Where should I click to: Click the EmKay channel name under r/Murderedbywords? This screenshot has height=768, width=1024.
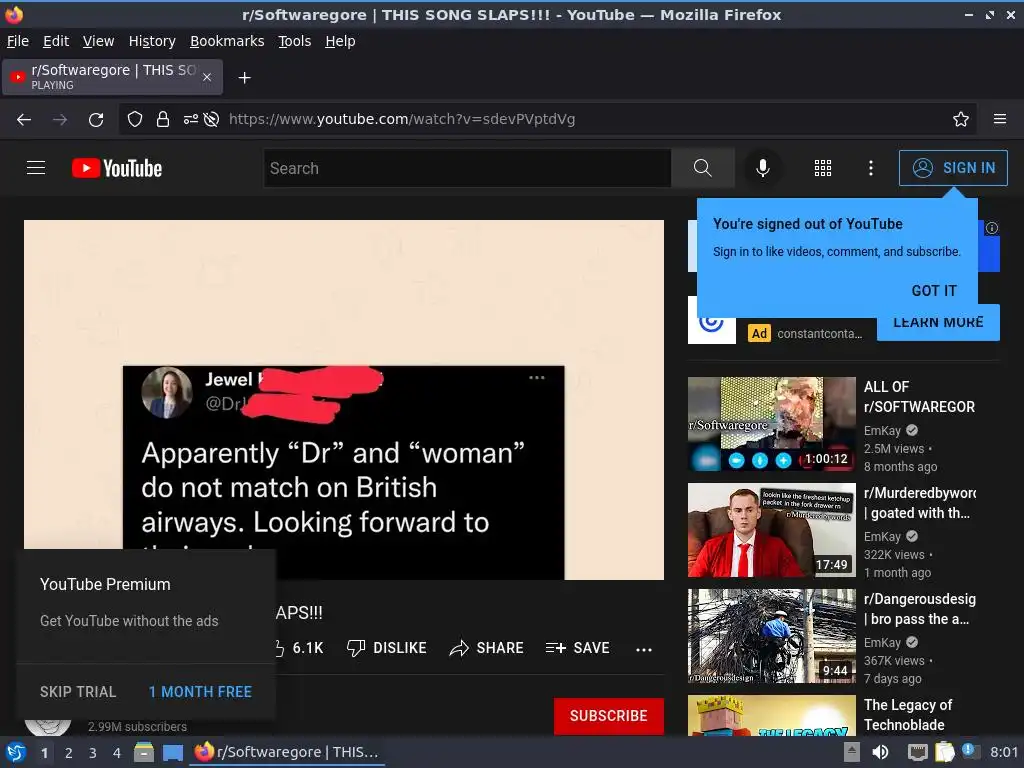coord(882,537)
